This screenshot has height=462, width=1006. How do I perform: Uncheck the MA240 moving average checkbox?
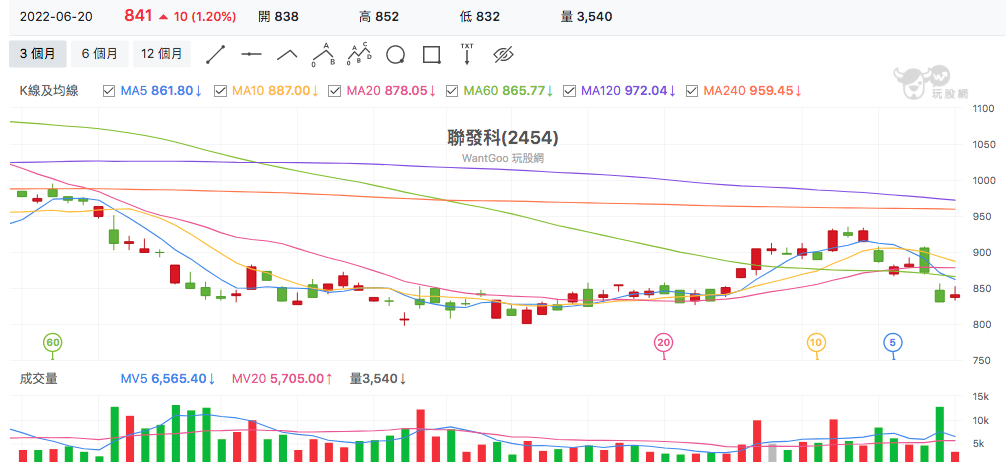[x=692, y=91]
